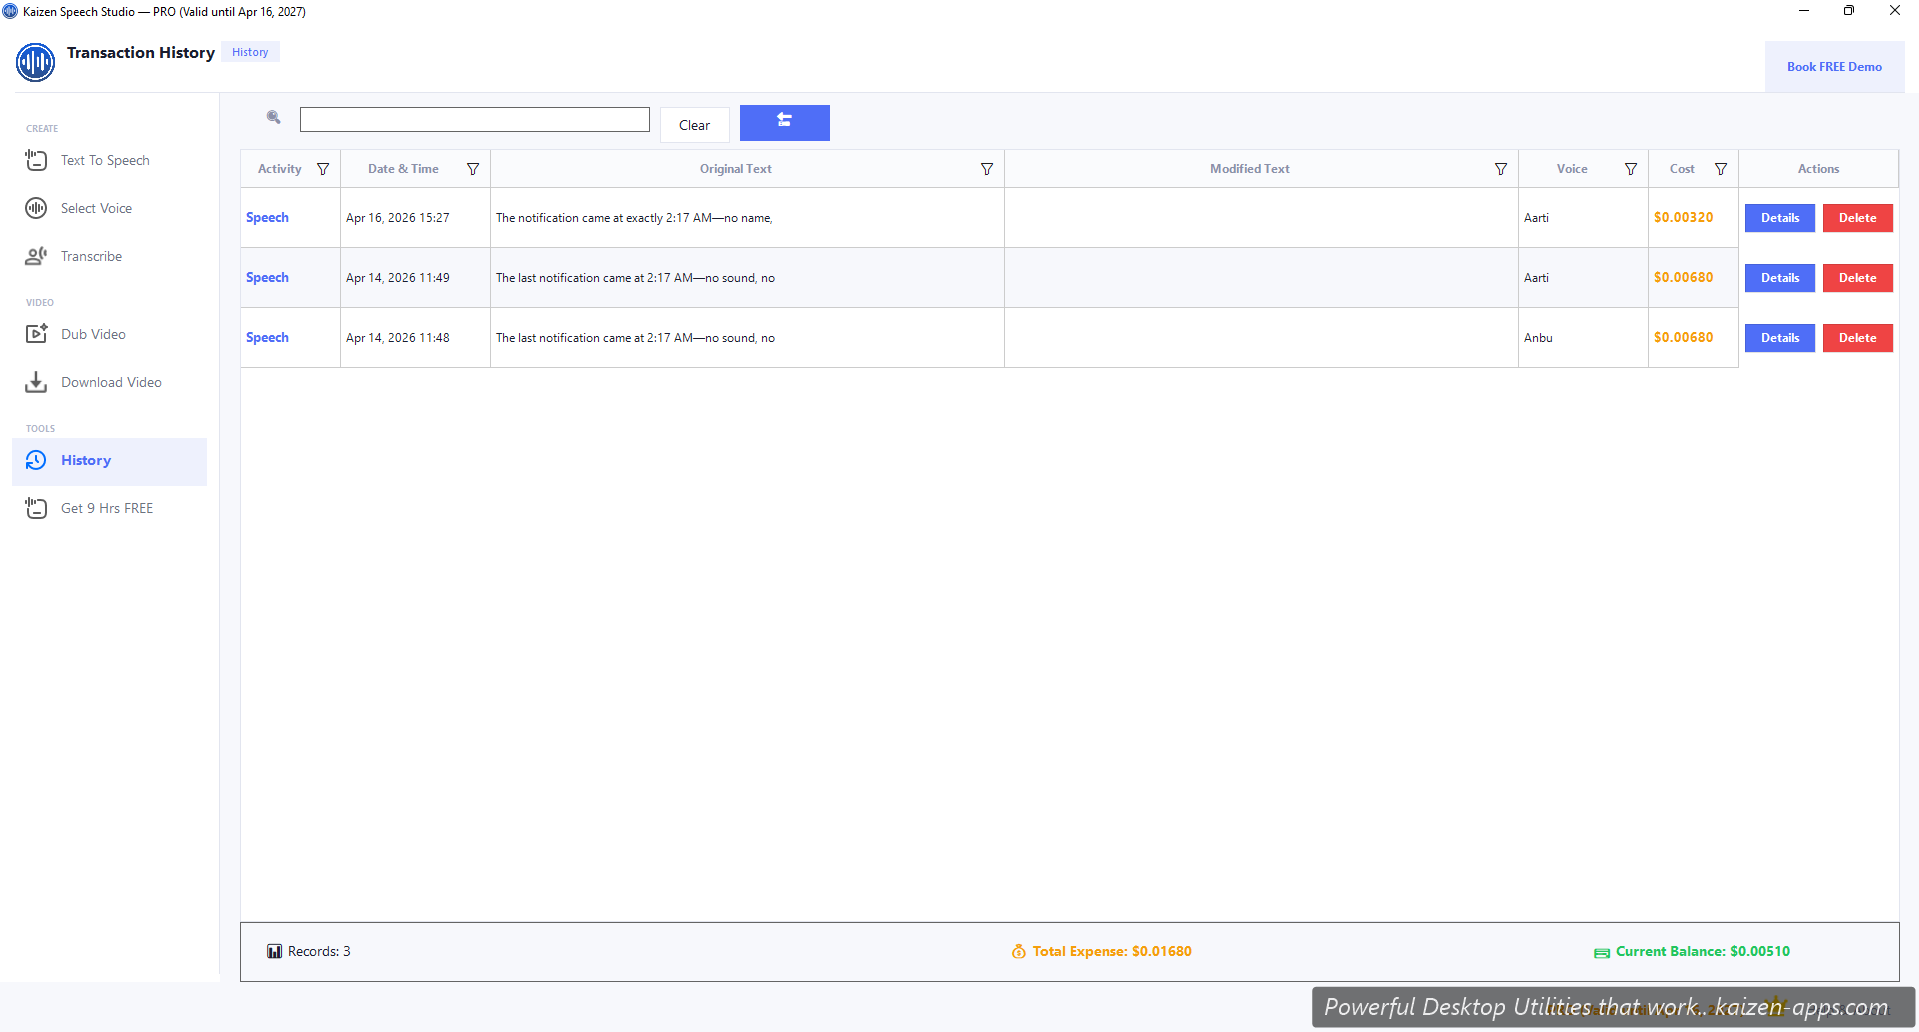
Task: Click the search magnifier icon
Action: click(x=272, y=117)
